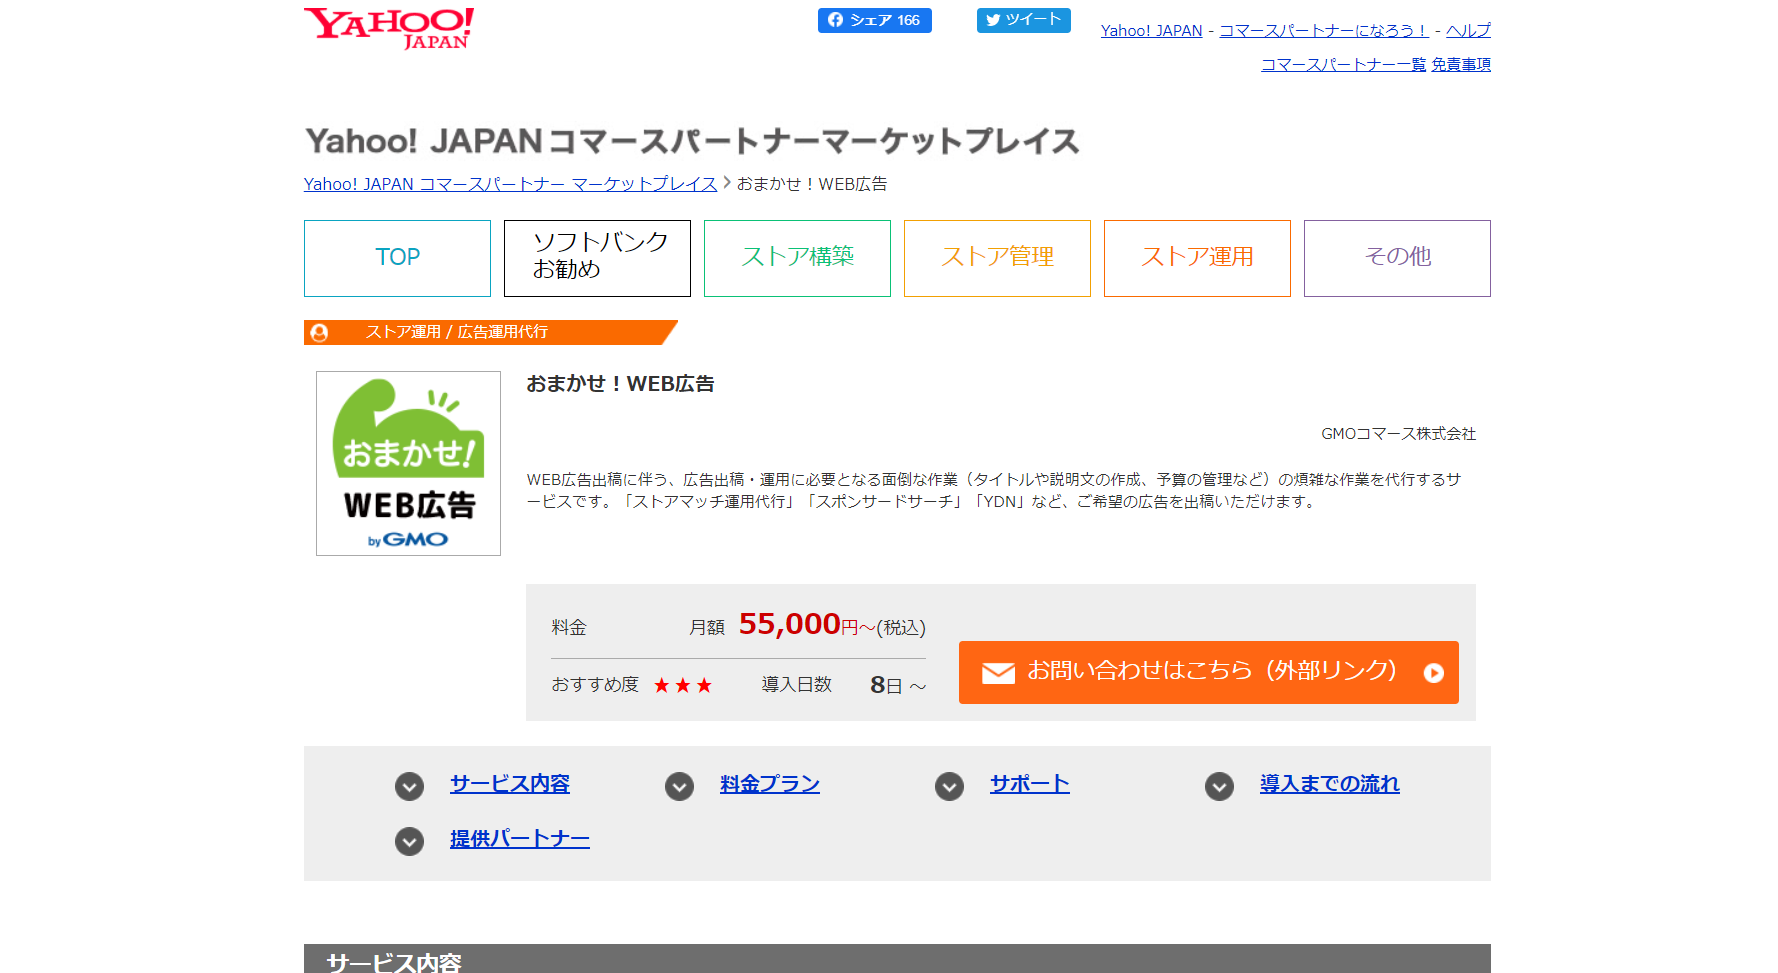Open the ソフトバンクお勧め tab

point(597,258)
